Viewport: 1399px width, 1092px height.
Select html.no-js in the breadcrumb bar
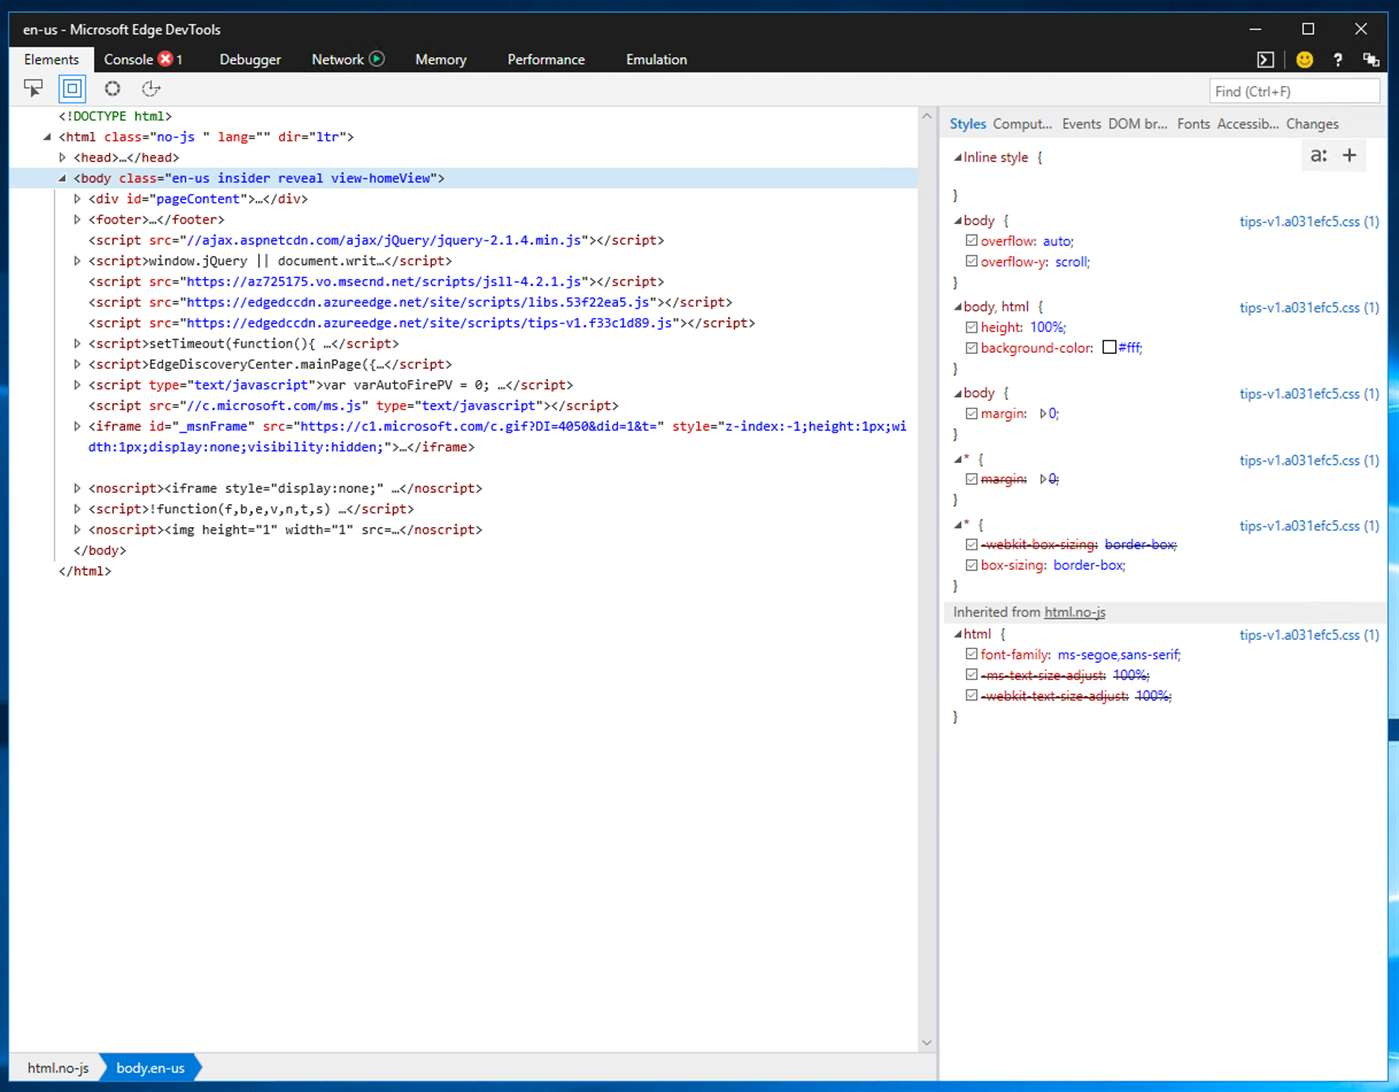point(58,1067)
